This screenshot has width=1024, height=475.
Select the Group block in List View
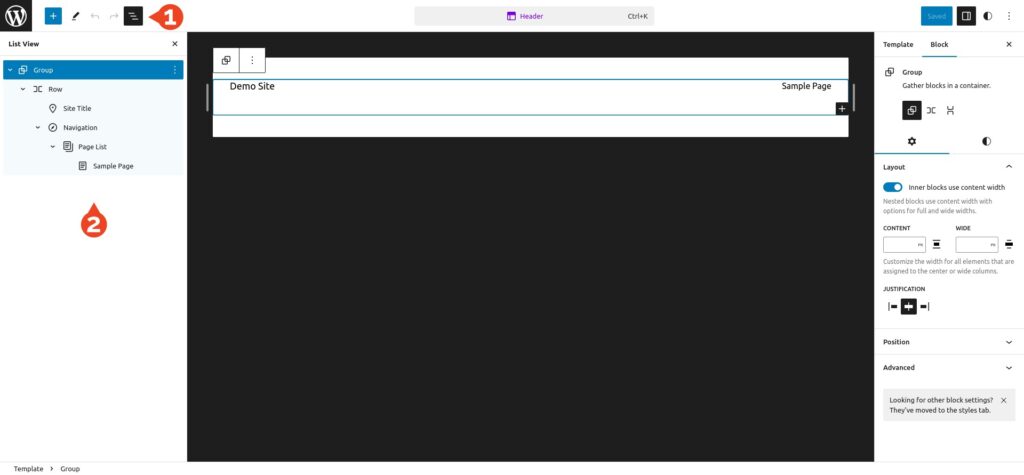(93, 70)
